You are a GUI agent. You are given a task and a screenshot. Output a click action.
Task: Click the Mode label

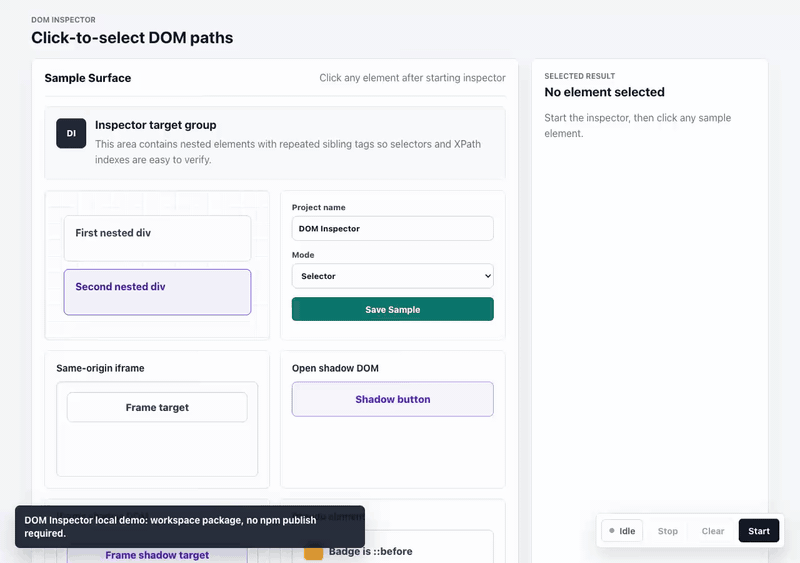303,255
